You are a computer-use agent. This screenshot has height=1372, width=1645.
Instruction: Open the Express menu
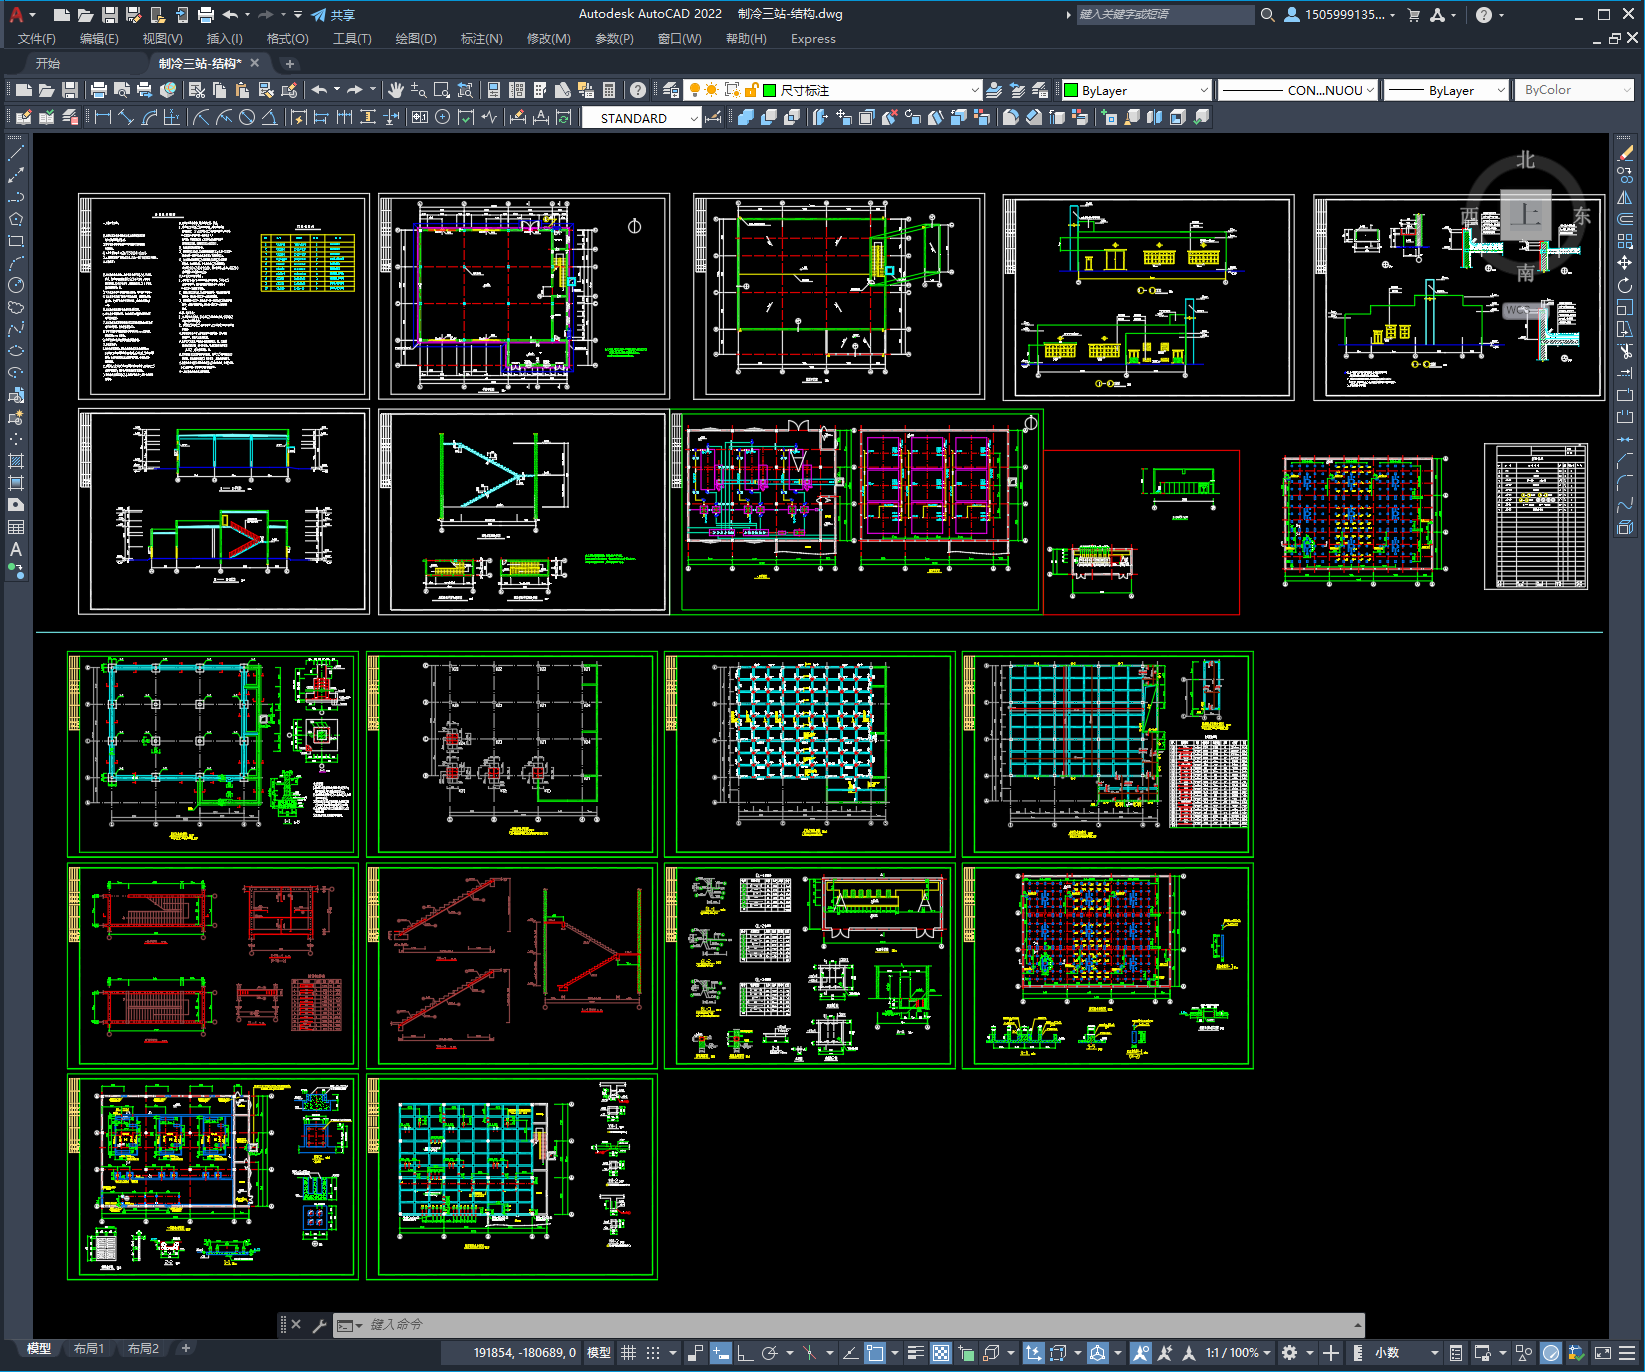pyautogui.click(x=813, y=39)
